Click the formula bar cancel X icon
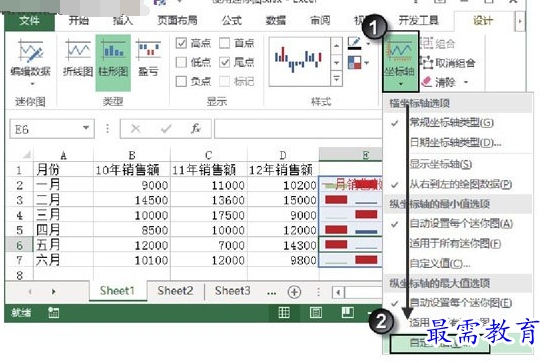 (136, 129)
